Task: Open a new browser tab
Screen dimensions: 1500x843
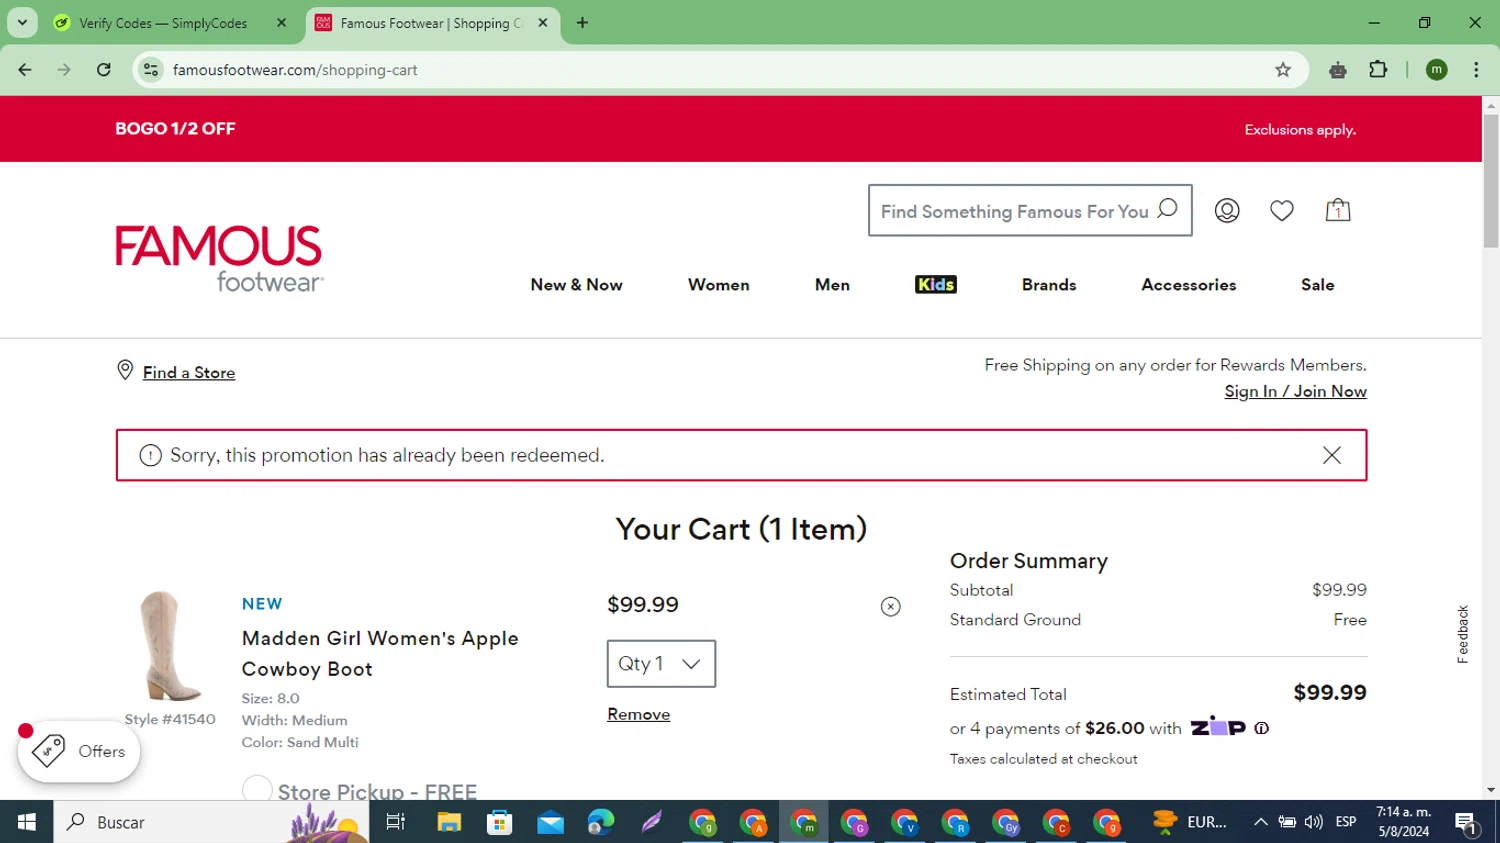Action: point(582,23)
